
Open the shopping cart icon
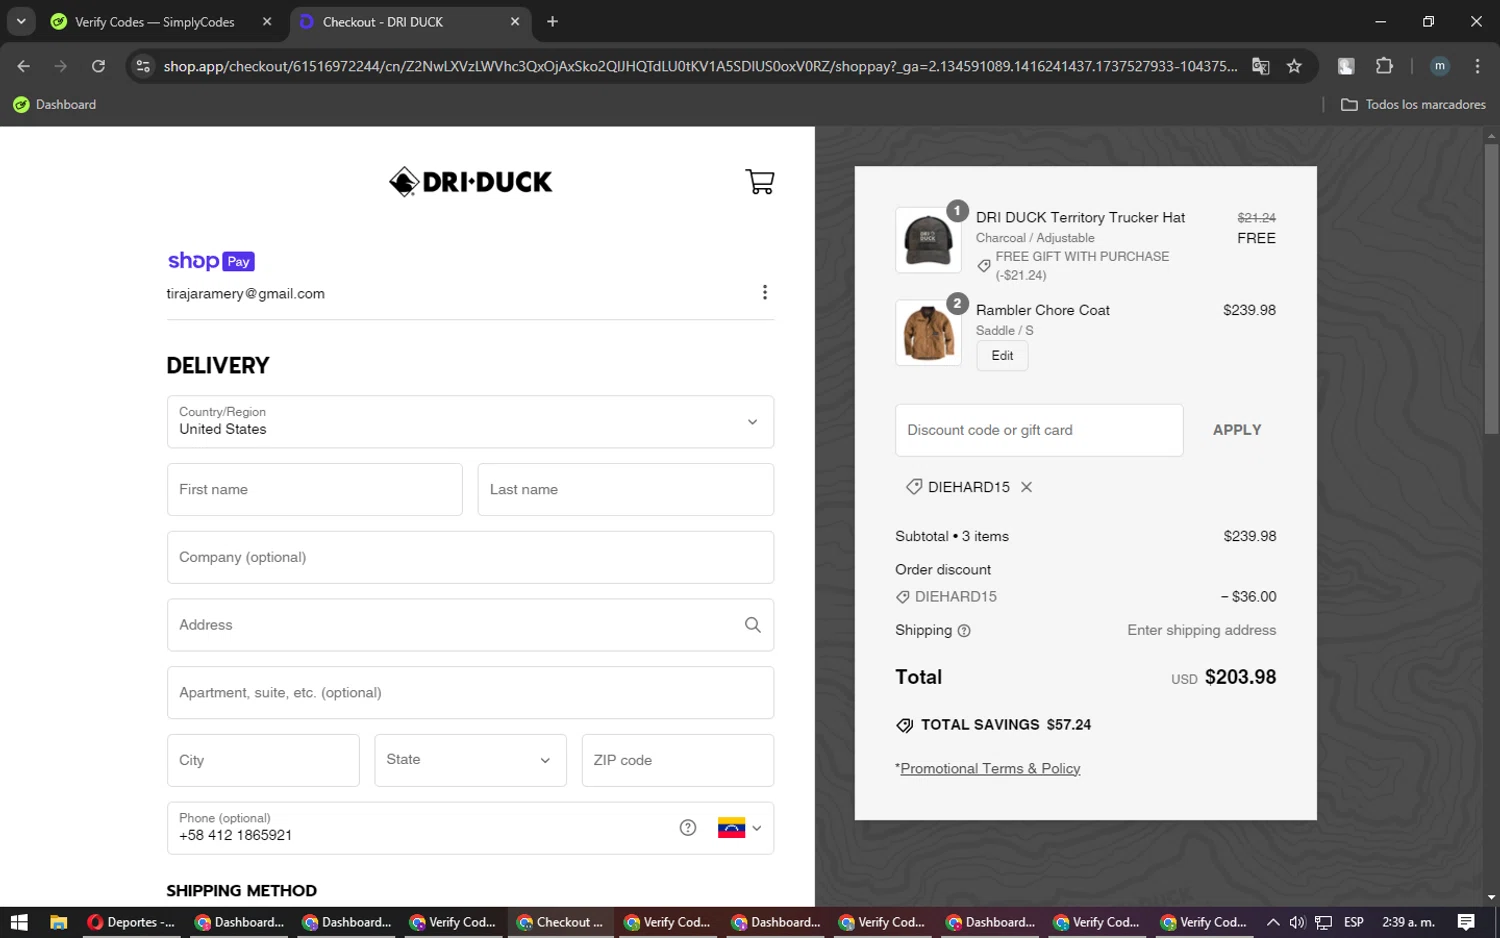coord(760,181)
